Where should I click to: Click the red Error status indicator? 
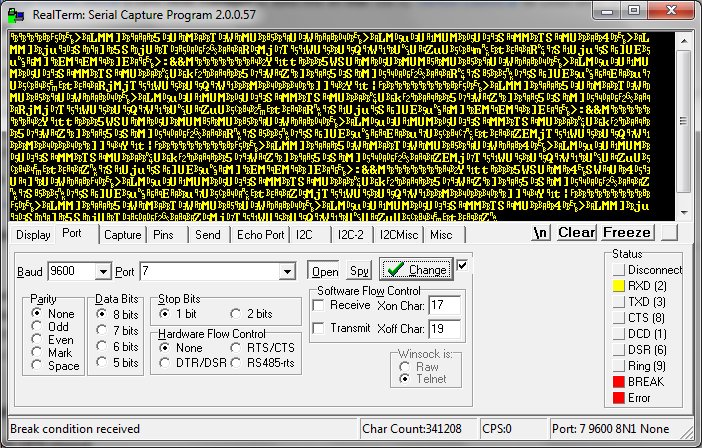[618, 398]
